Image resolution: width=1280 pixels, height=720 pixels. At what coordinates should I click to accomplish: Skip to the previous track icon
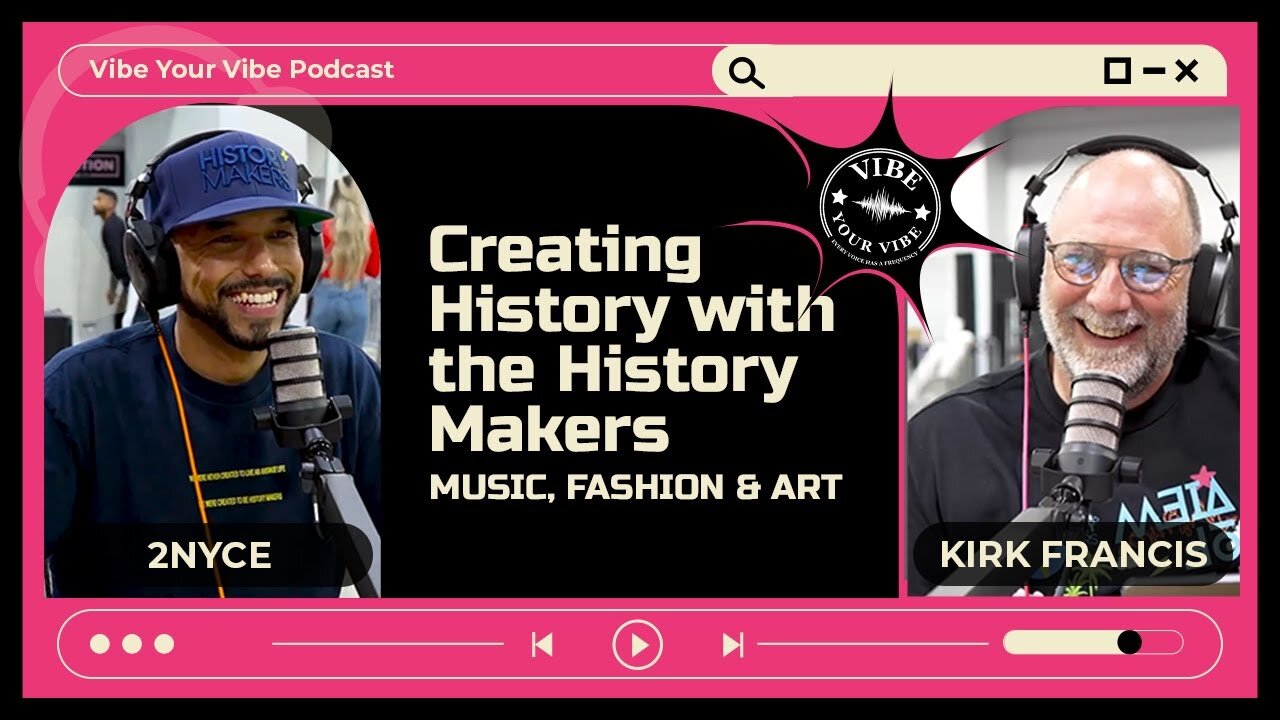[542, 645]
